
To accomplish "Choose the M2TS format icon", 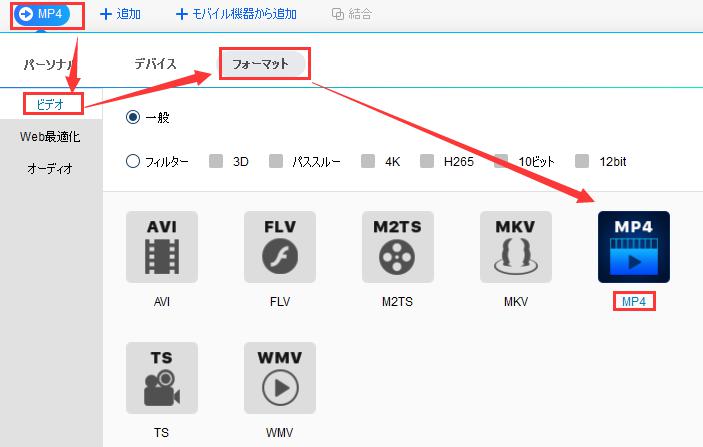I will pos(398,247).
